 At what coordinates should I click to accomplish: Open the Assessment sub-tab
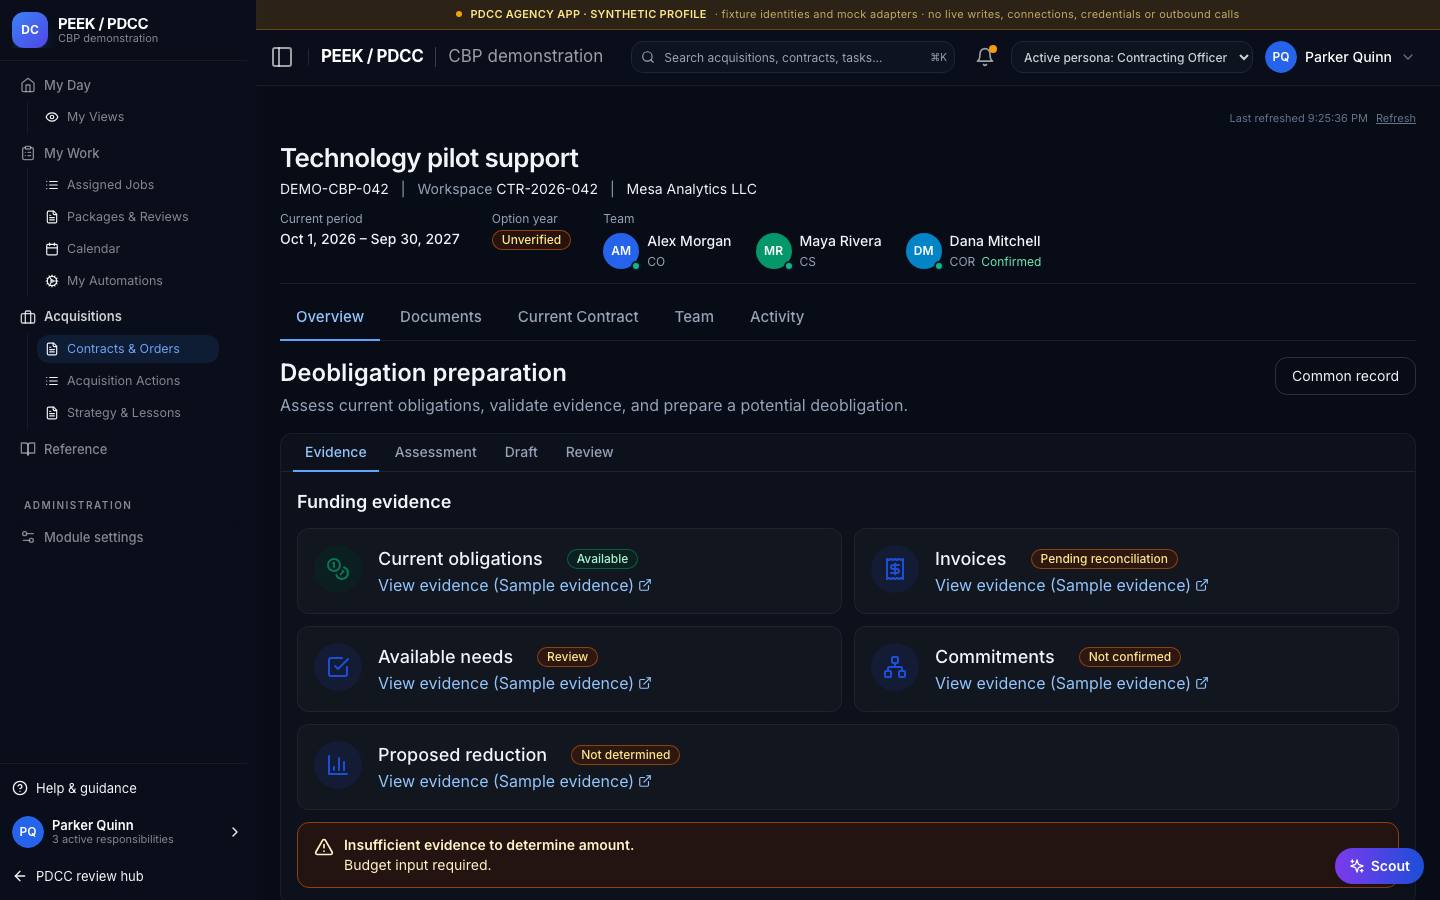pyautogui.click(x=436, y=452)
